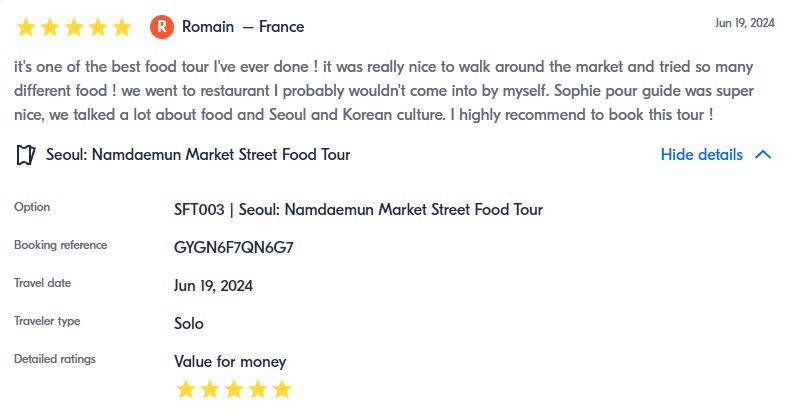The height and width of the screenshot is (413, 787).
Task: Click the Detailed ratings label
Action: pos(55,359)
